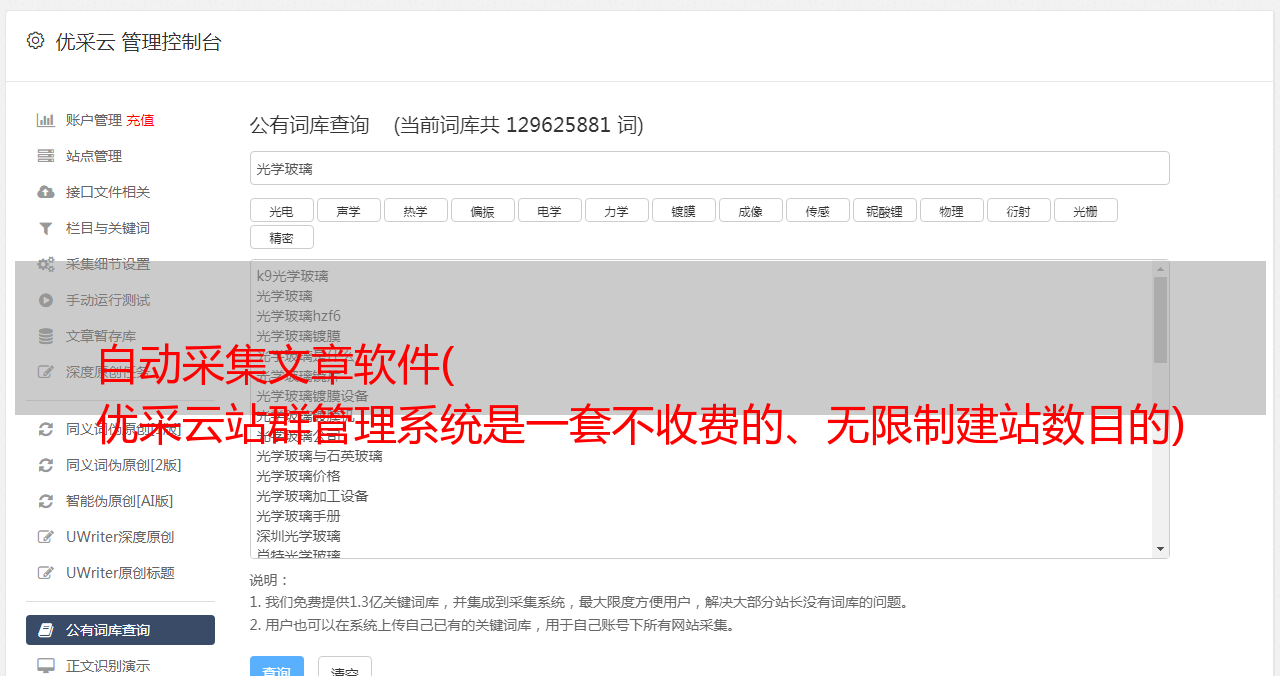Click the refresh icon for 智能伪原创[AI版]
1280x676 pixels.
[x=45, y=501]
